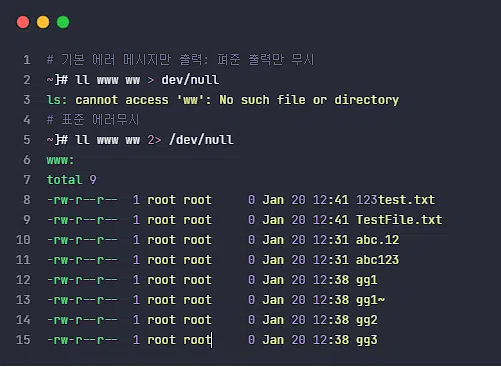Click the gg1~ backup filename

[370, 300]
